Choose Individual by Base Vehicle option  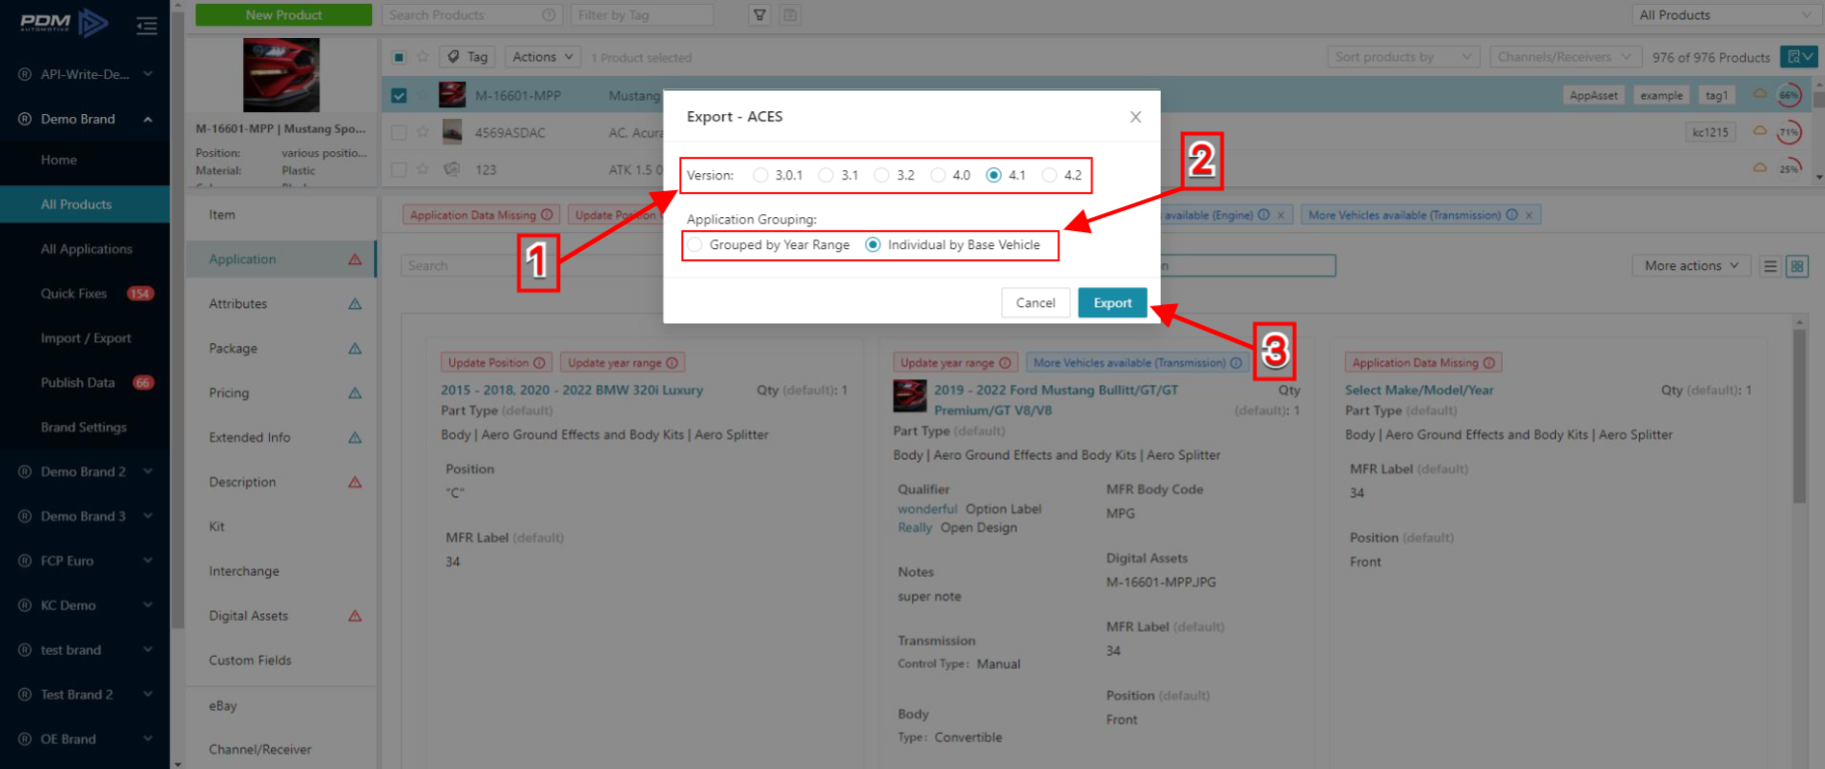[x=873, y=245]
